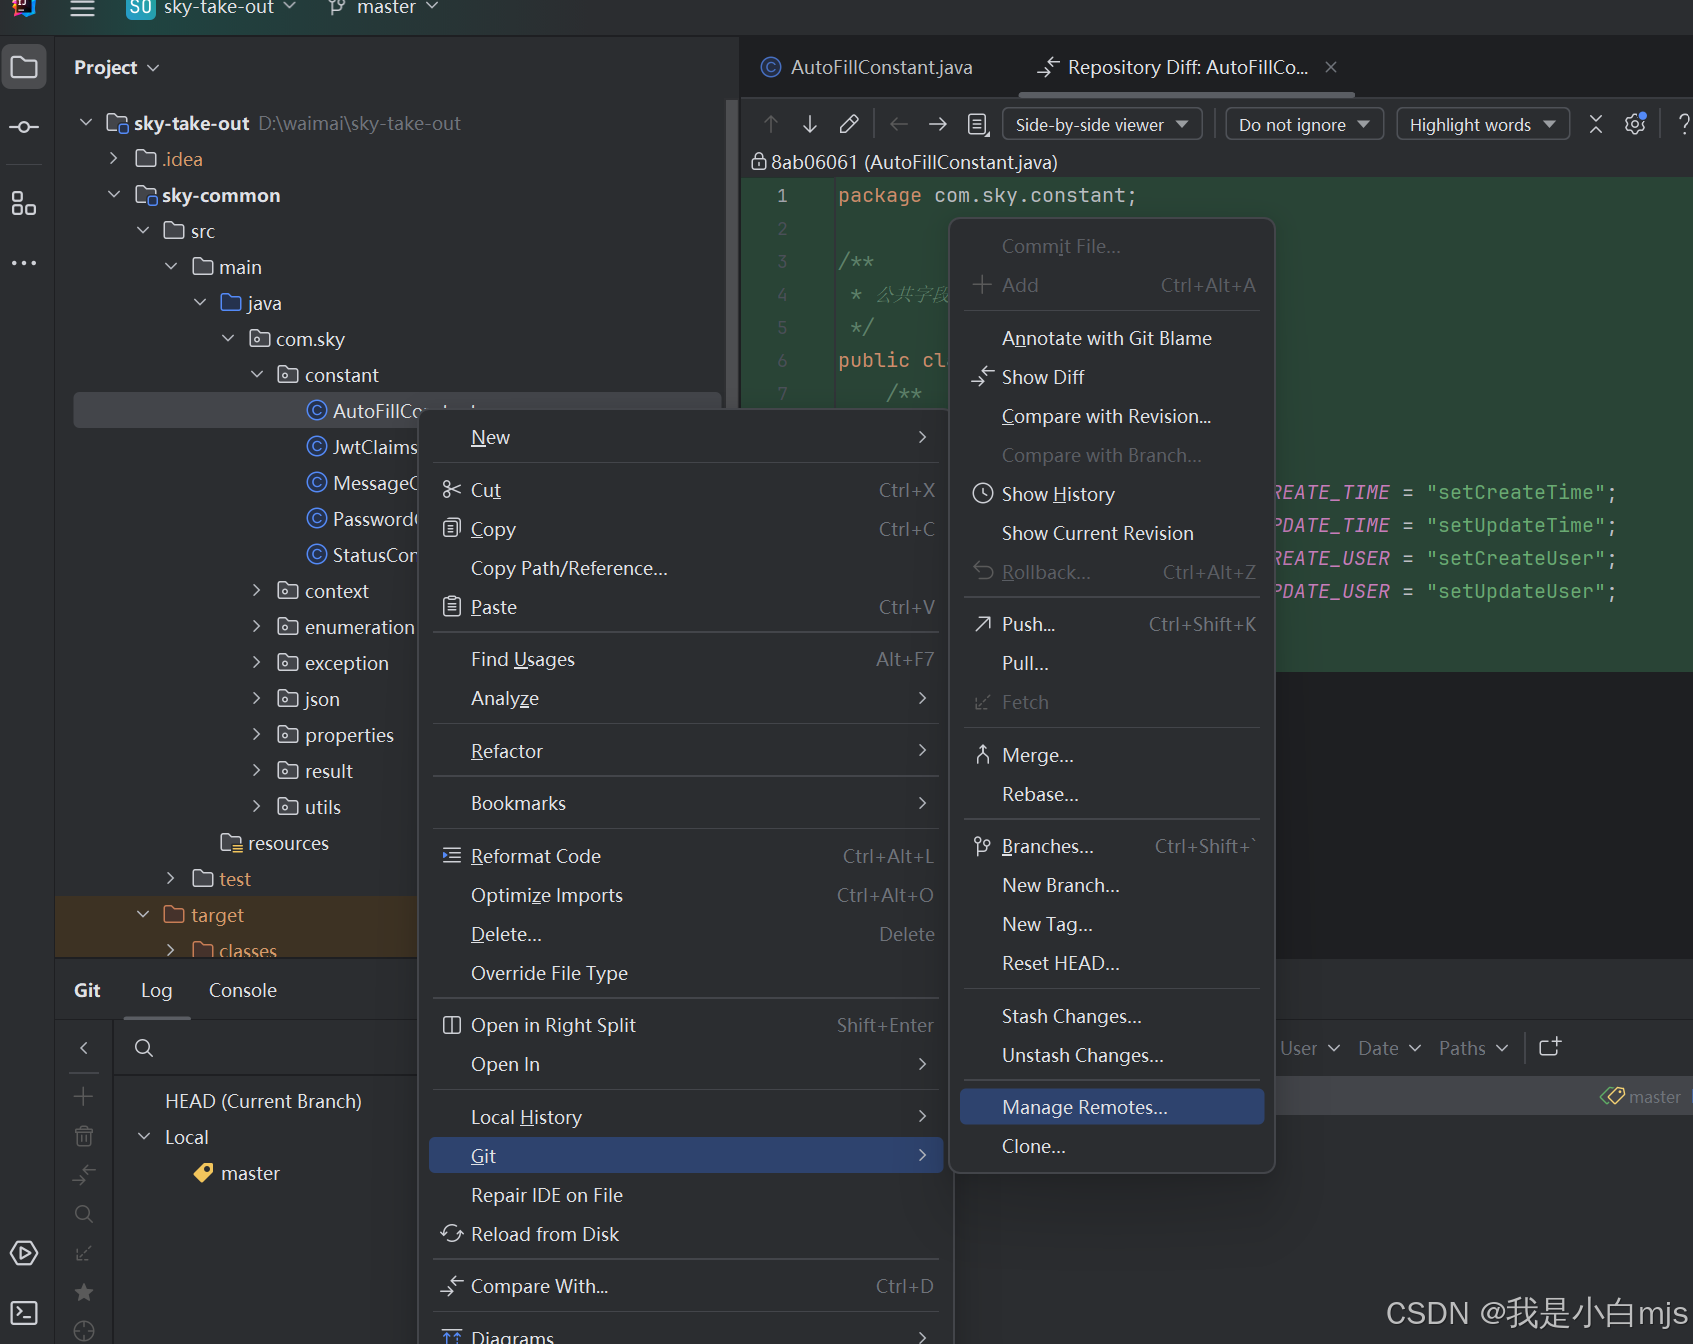Select Push menu item
Viewport: 1693px width, 1344px height.
[x=1112, y=624]
